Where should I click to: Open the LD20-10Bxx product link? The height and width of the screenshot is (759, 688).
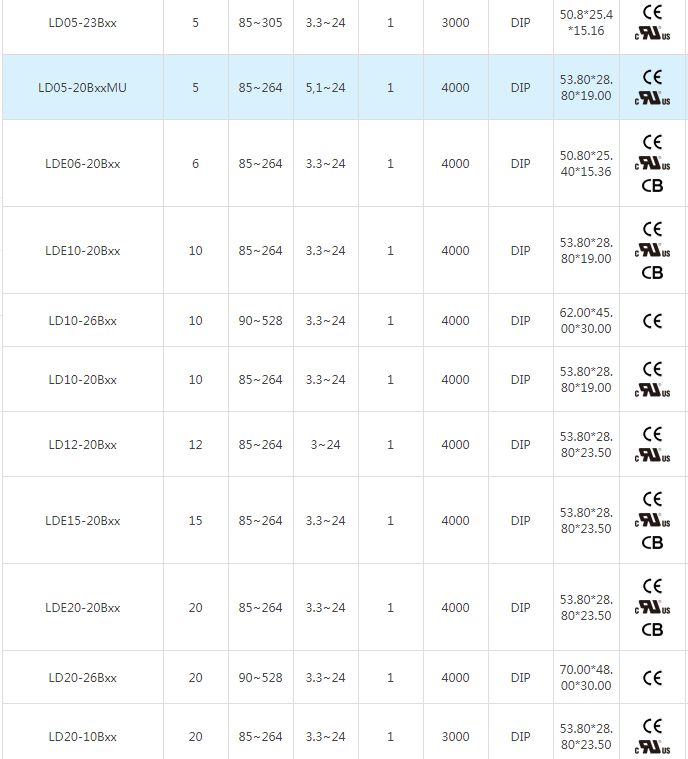coord(83,737)
